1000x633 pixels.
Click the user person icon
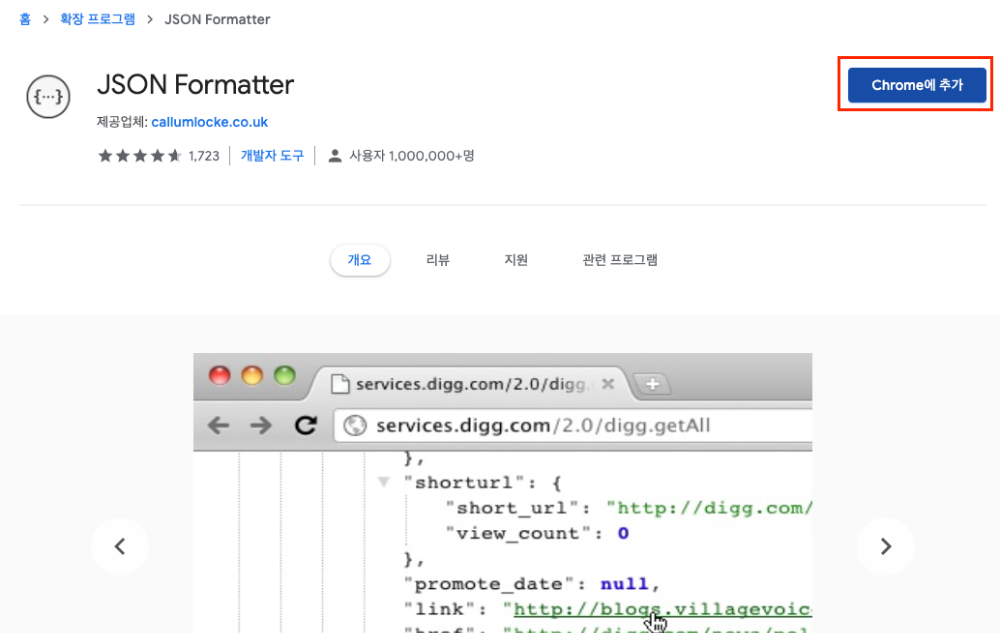[335, 156]
